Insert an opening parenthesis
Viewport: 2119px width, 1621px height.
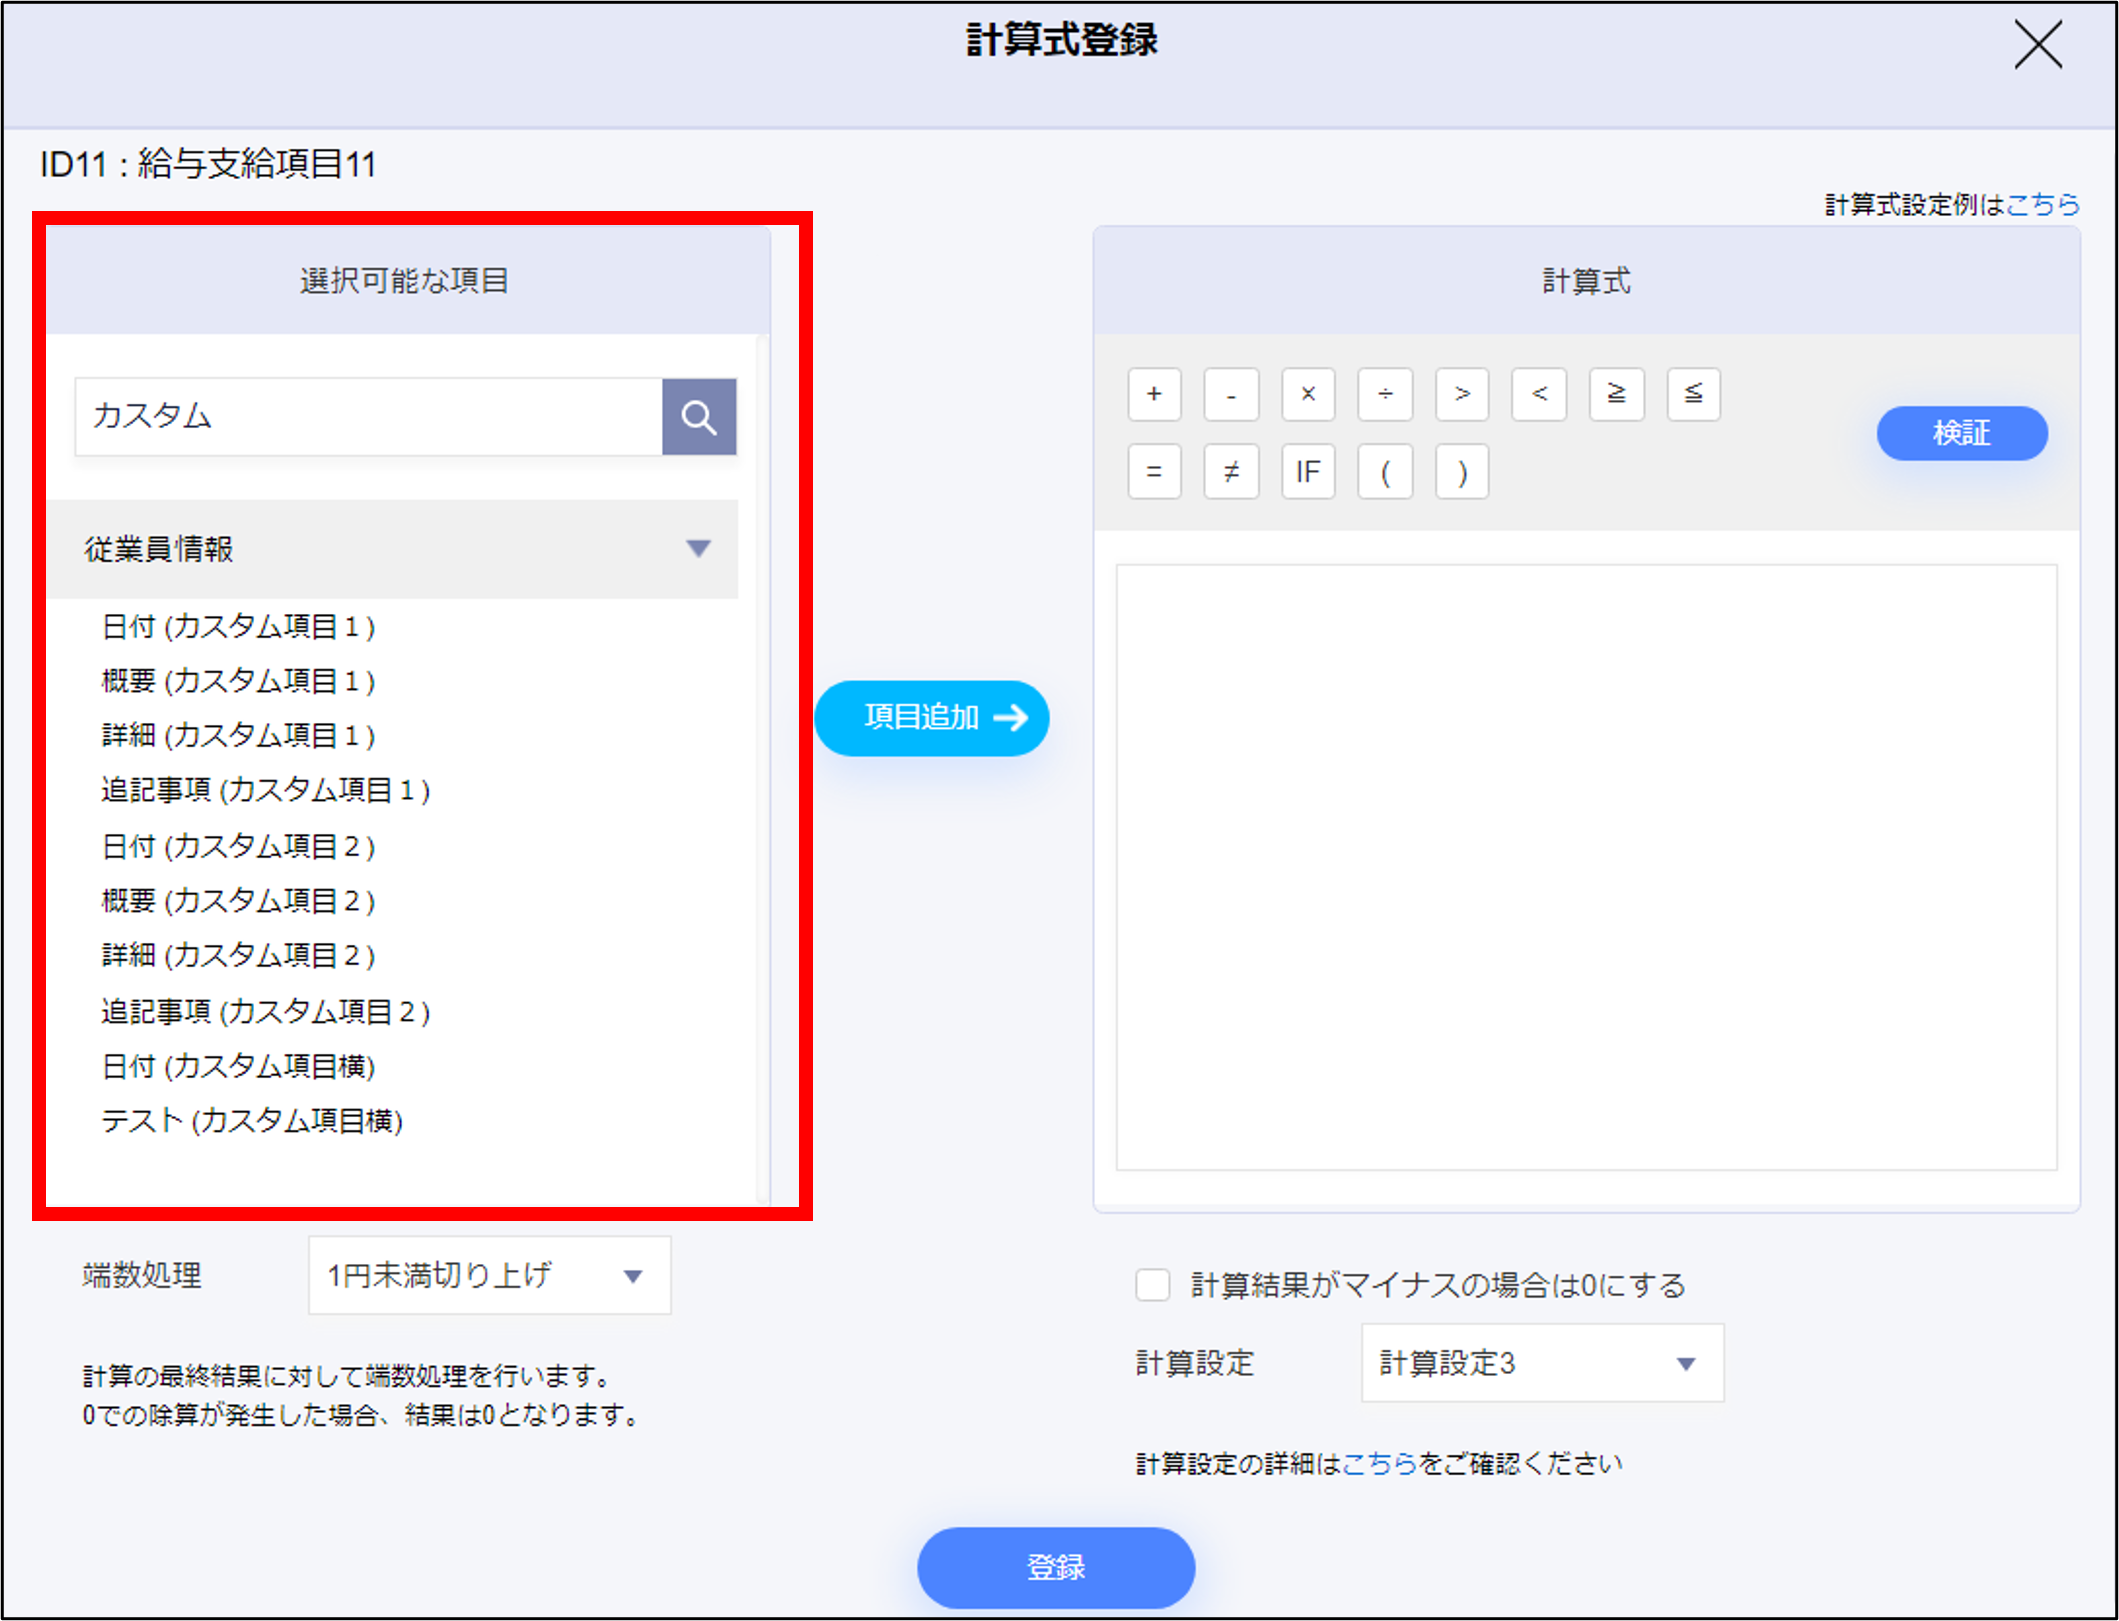(1385, 471)
